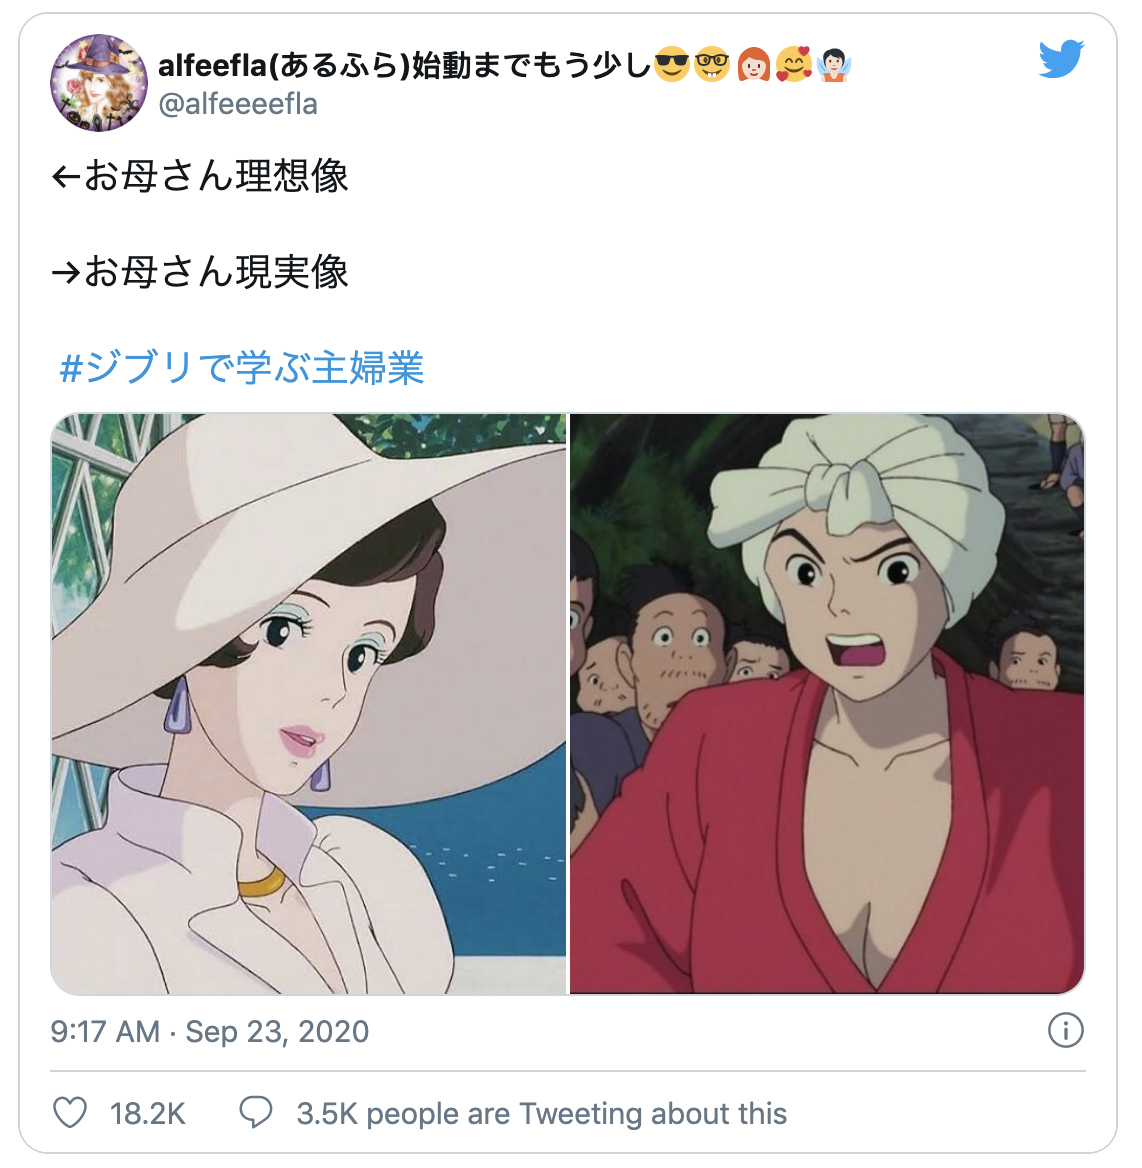Open hashtag #ジブリで学ぶ主婦業
Screen dimensions: 1142x1168
pyautogui.click(x=241, y=368)
